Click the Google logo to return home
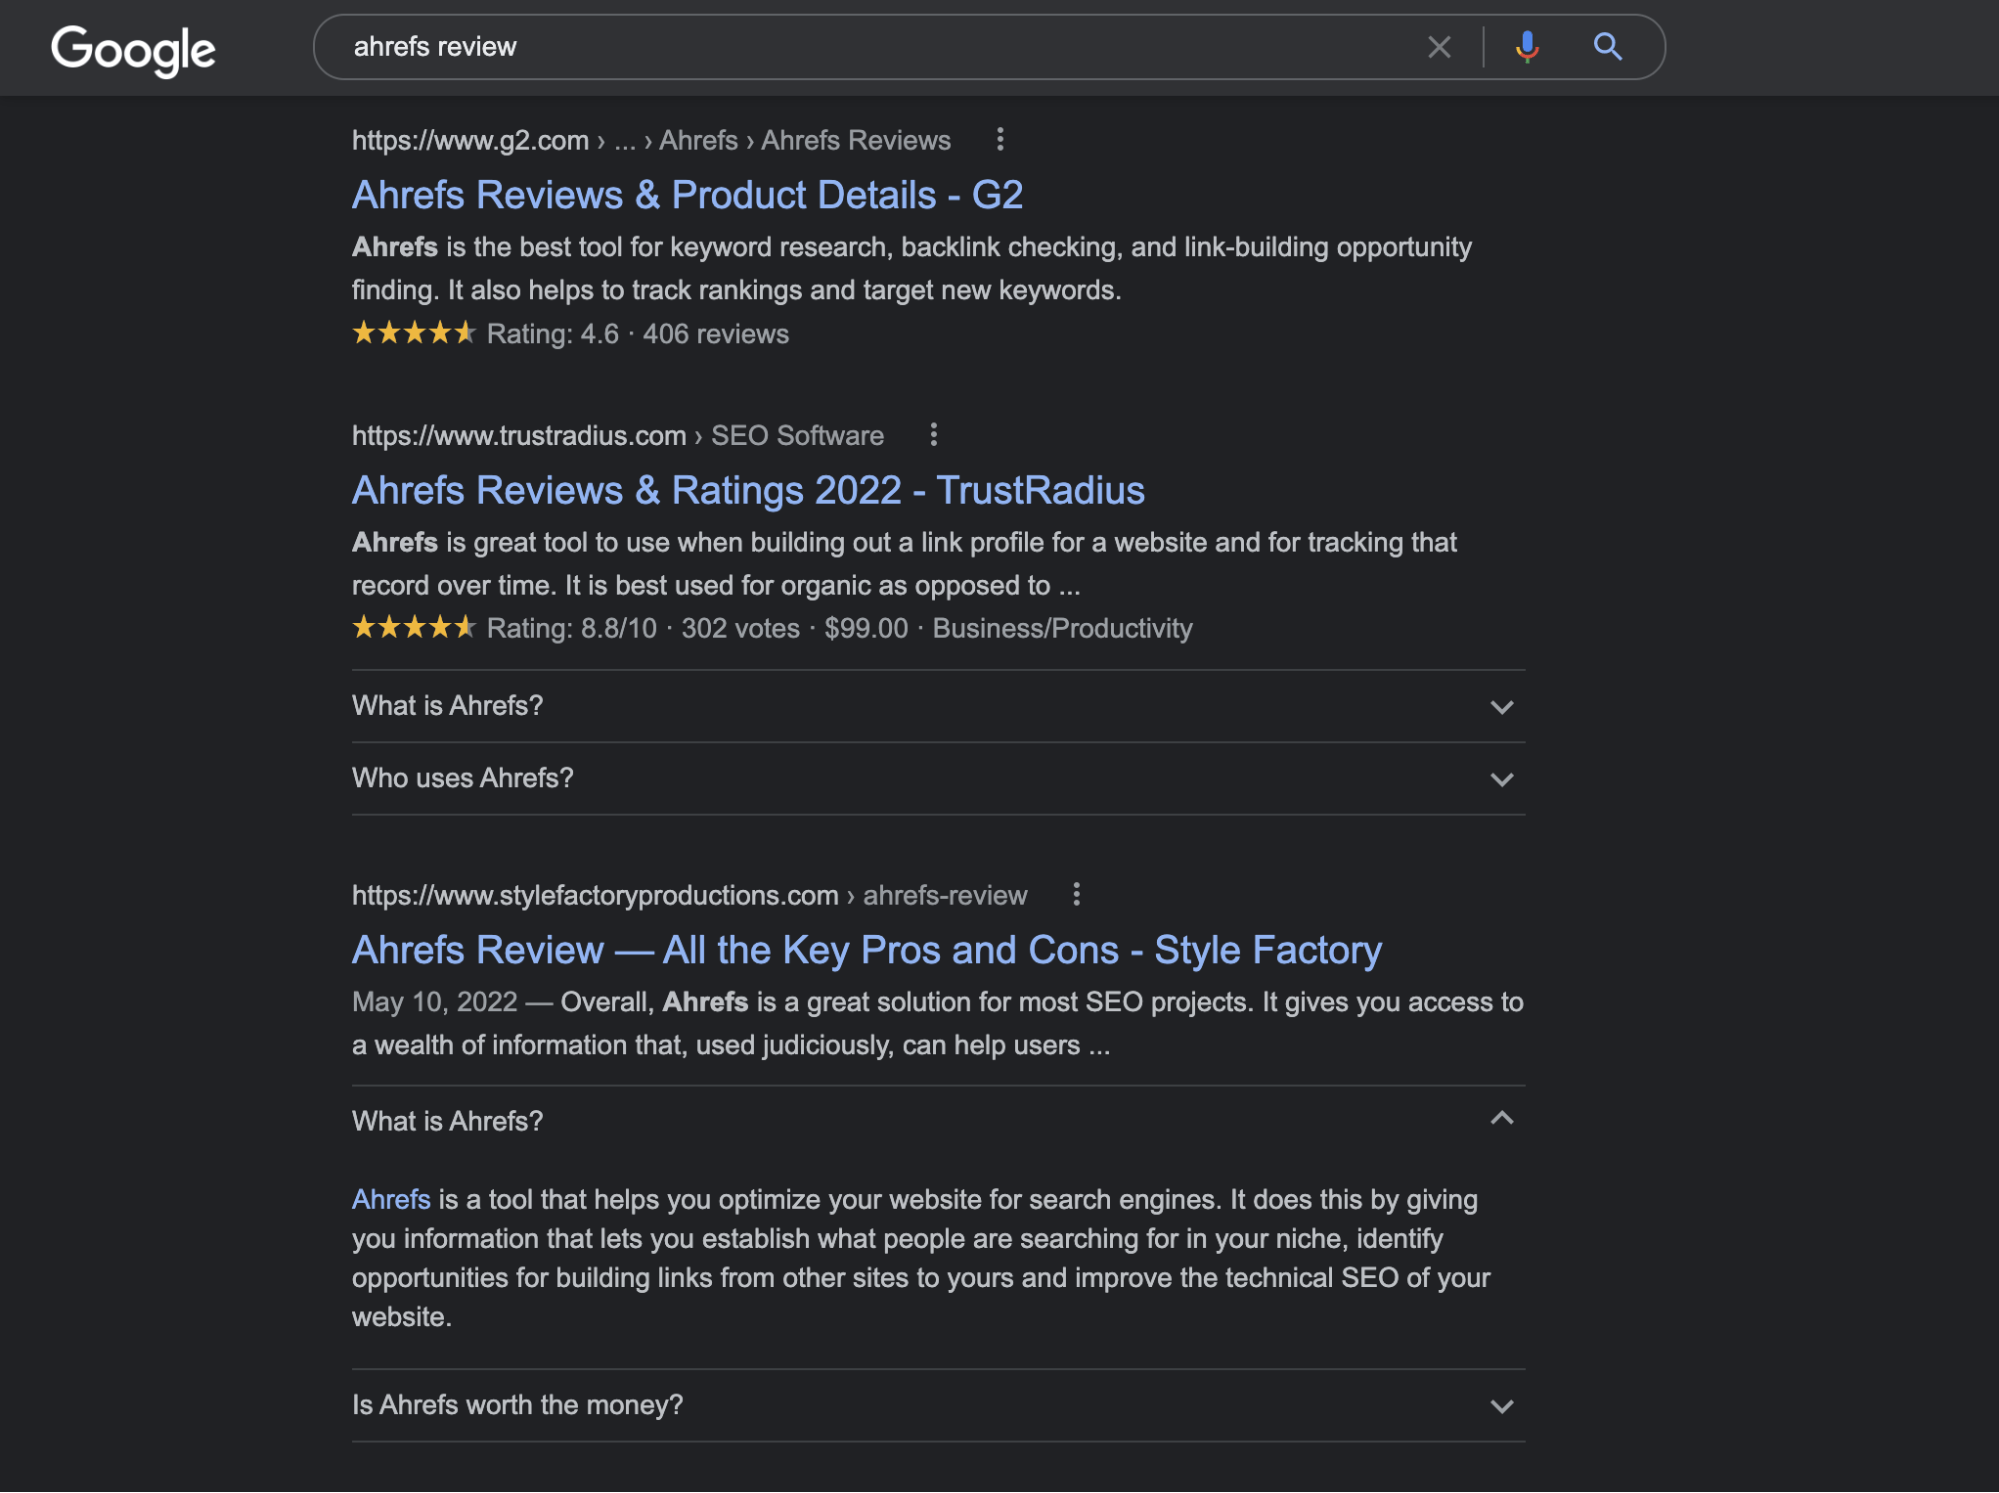The width and height of the screenshot is (1999, 1493). pos(133,48)
